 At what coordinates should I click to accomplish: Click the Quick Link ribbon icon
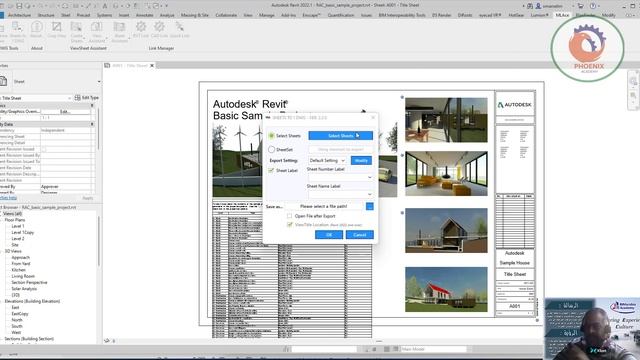pyautogui.click(x=179, y=27)
